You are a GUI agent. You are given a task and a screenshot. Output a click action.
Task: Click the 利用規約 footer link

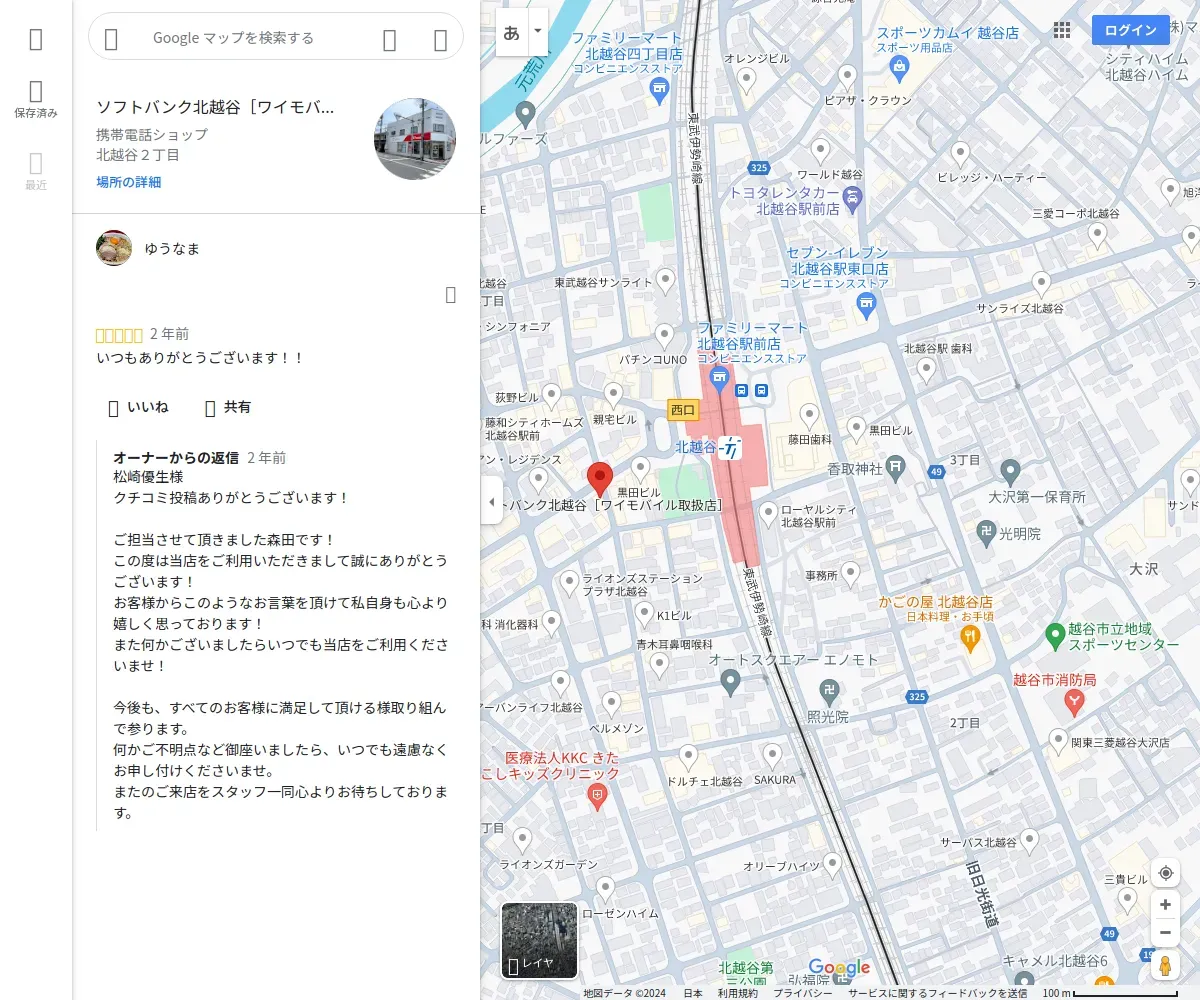click(x=737, y=993)
